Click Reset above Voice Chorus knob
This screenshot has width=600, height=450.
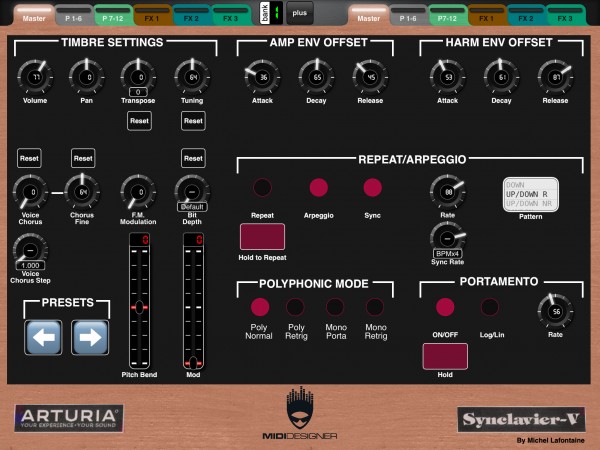[29, 158]
